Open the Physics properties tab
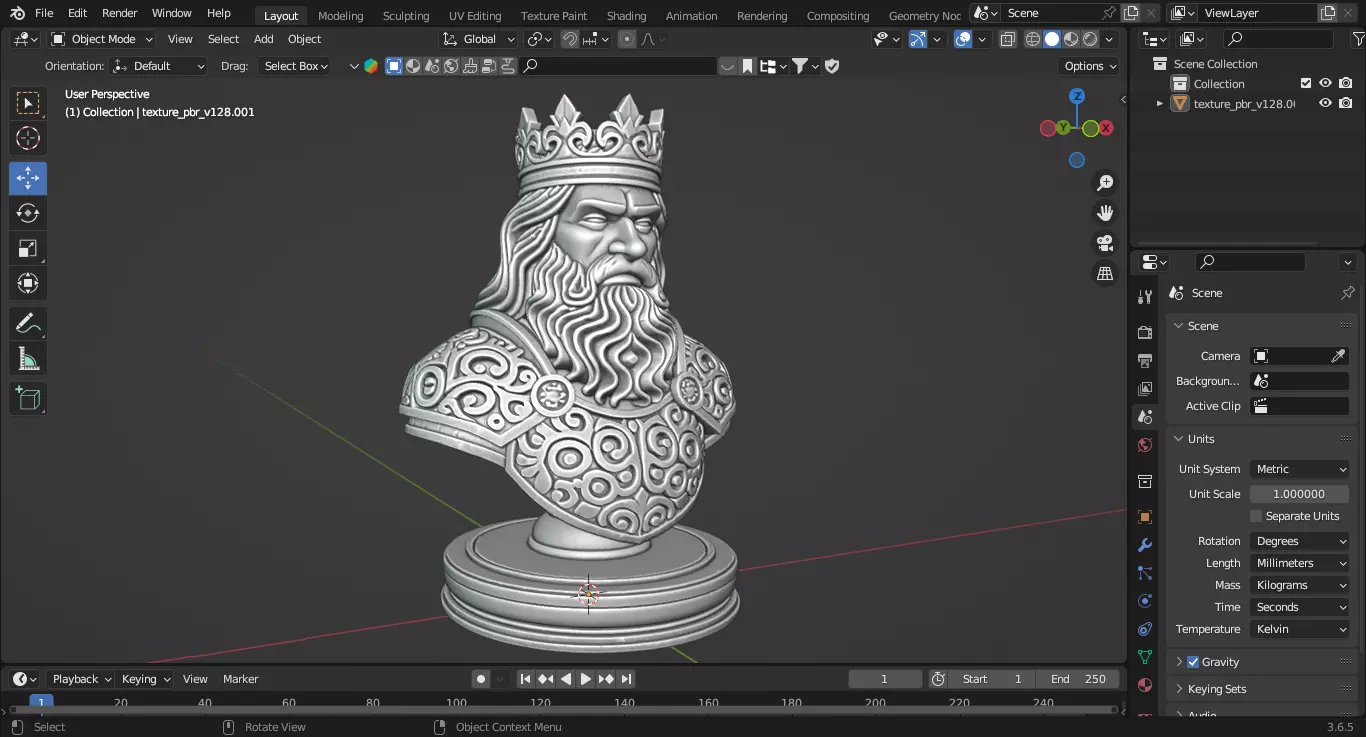This screenshot has width=1366, height=737. tap(1145, 601)
